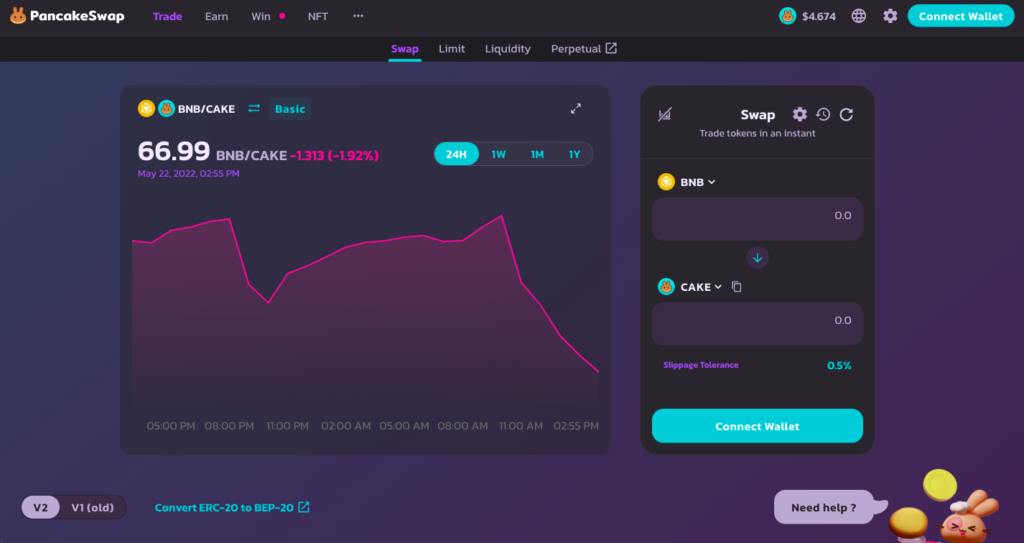Select the V2 version toggle

coord(40,508)
